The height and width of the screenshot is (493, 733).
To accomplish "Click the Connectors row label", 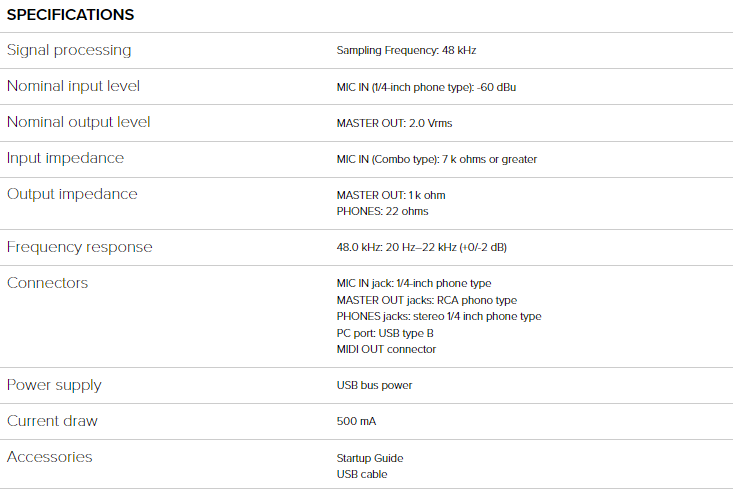I will tap(47, 283).
